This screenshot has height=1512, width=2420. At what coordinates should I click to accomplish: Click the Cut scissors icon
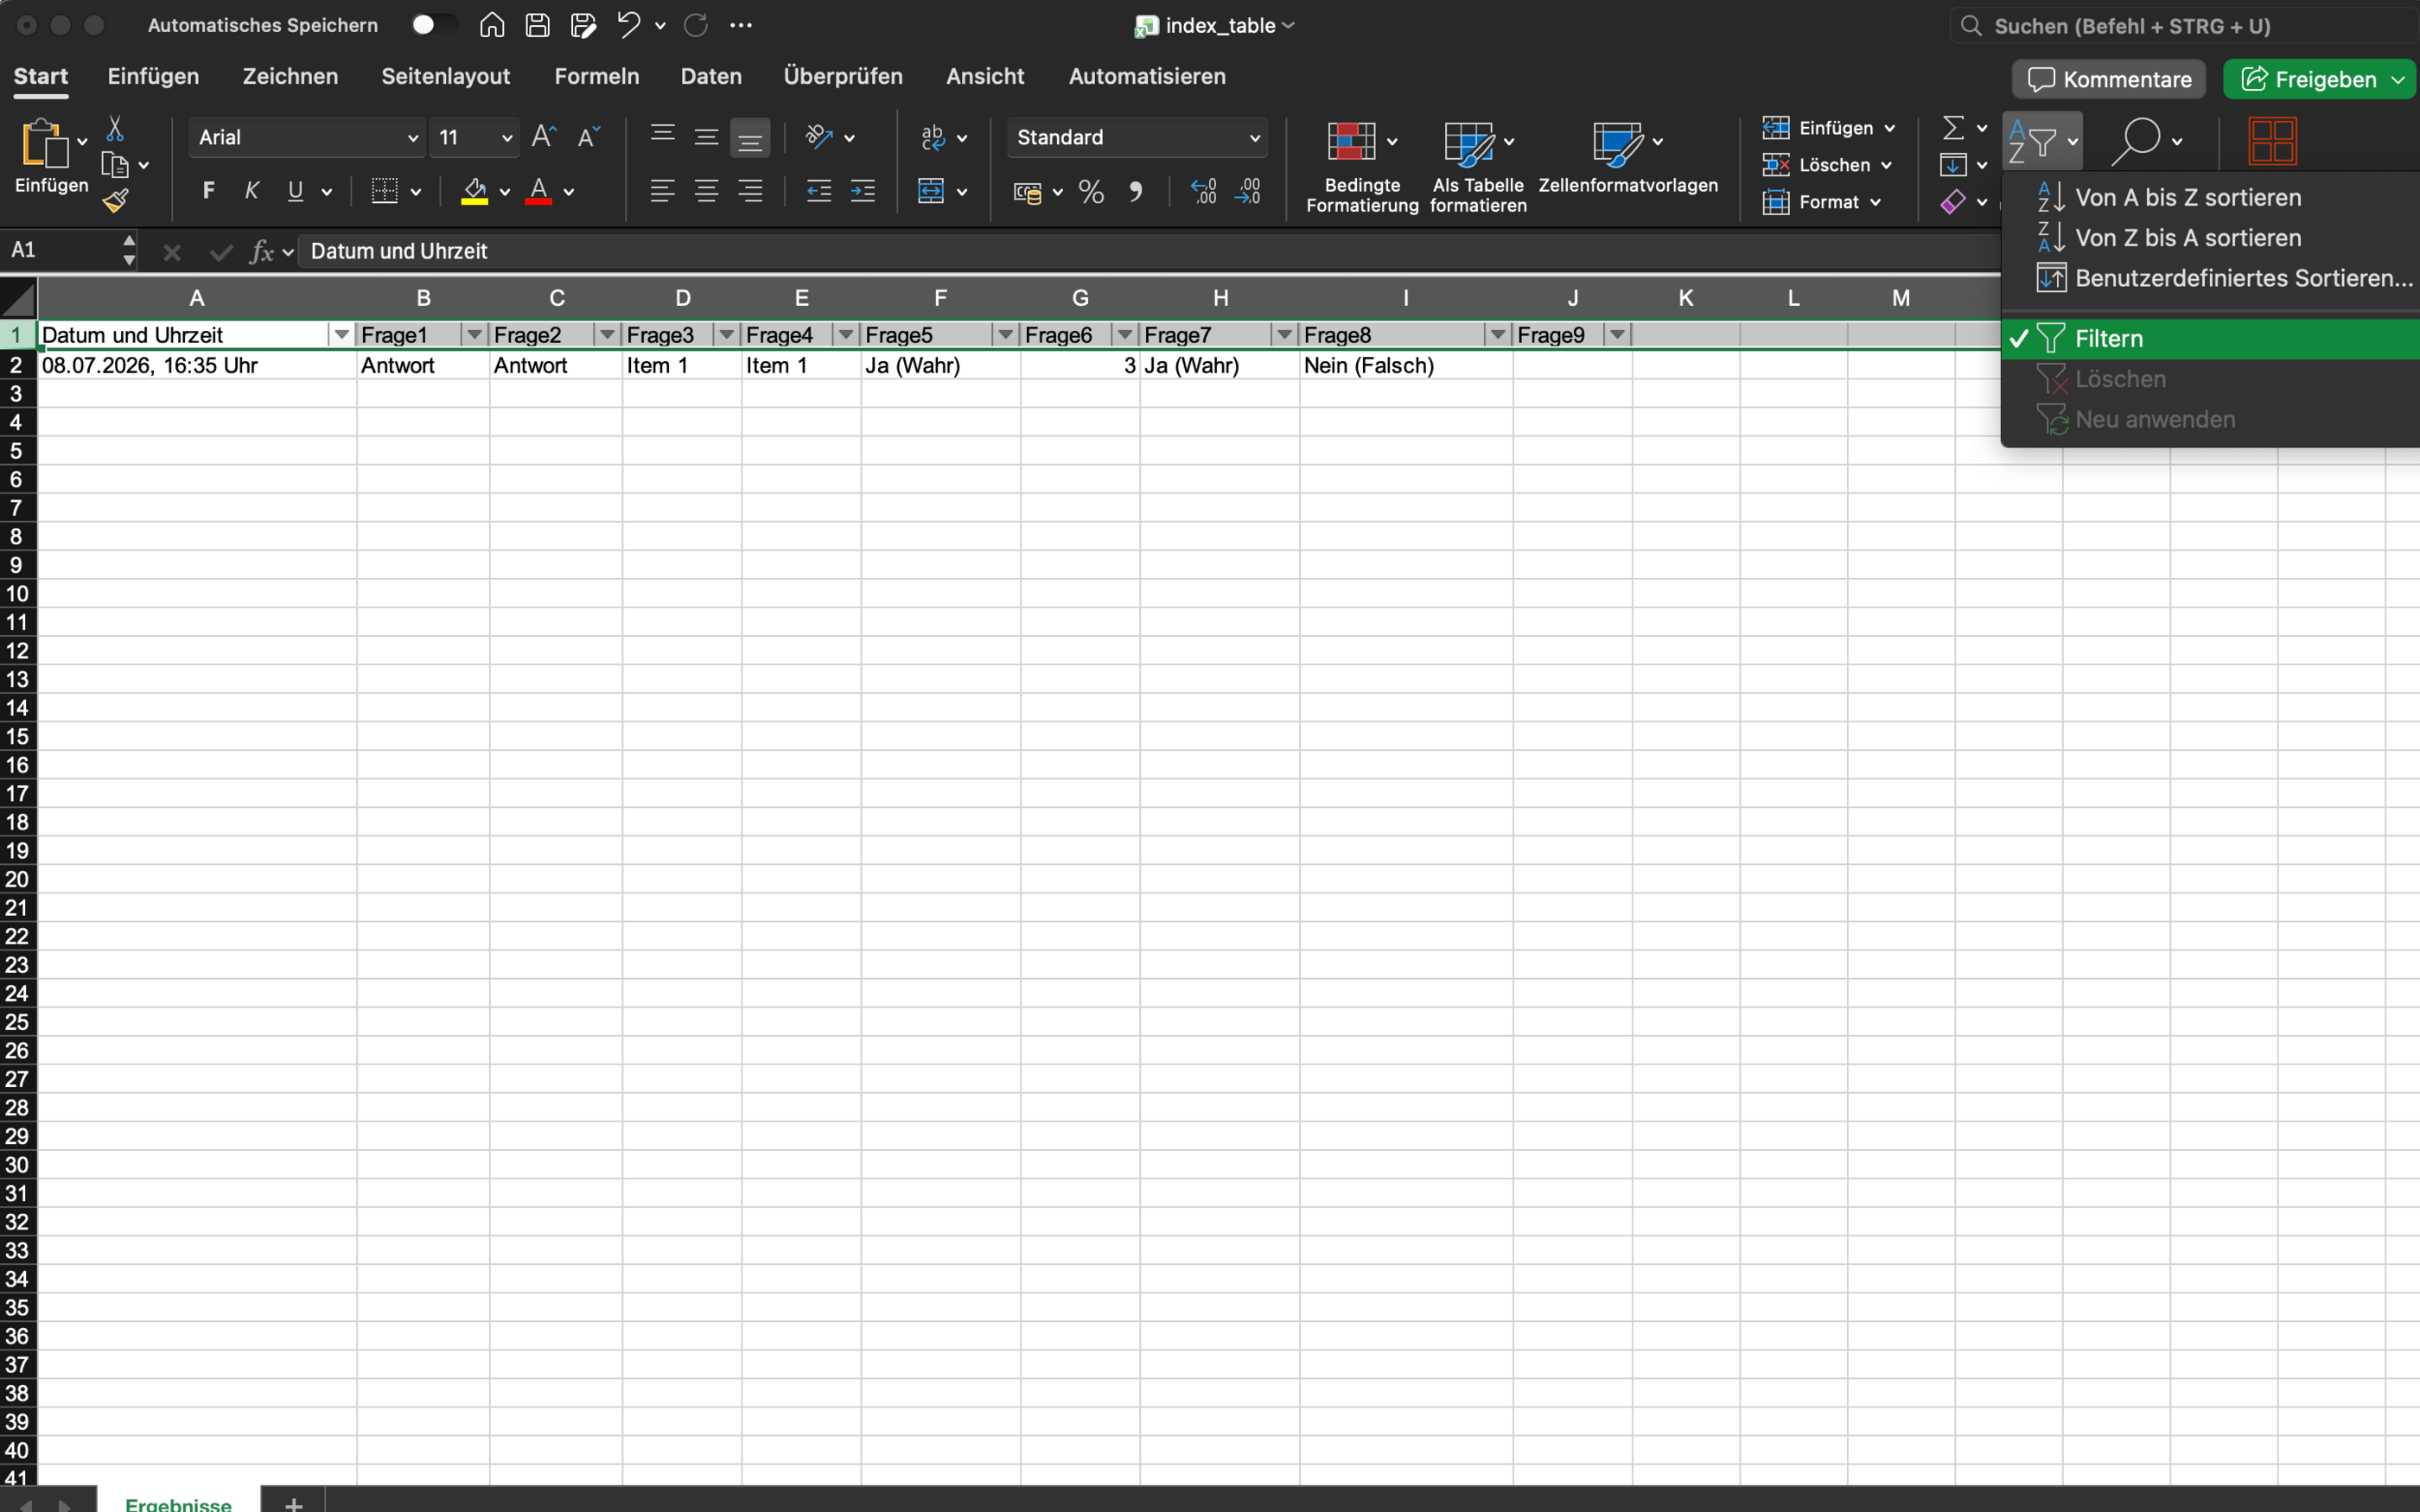(115, 128)
